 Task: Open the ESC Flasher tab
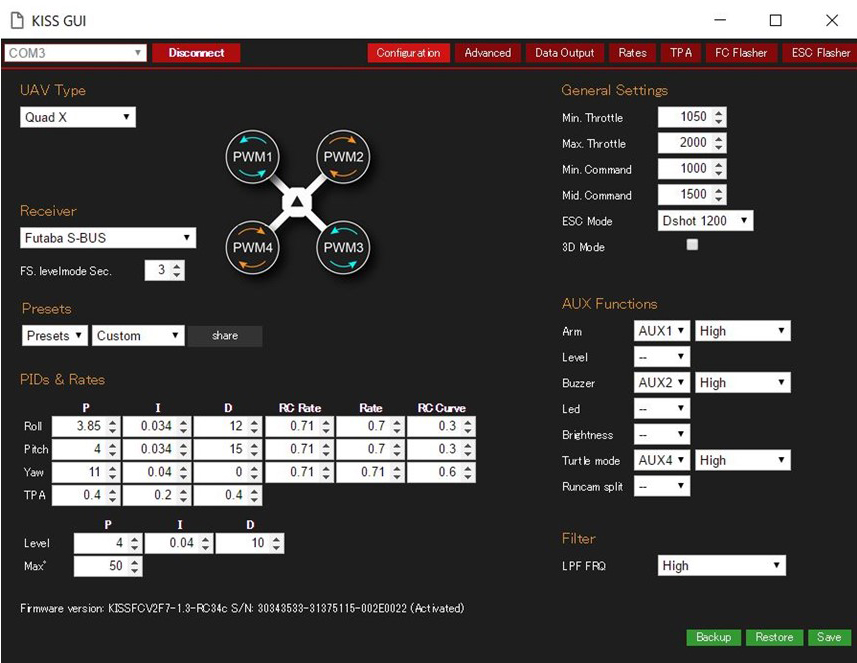820,53
